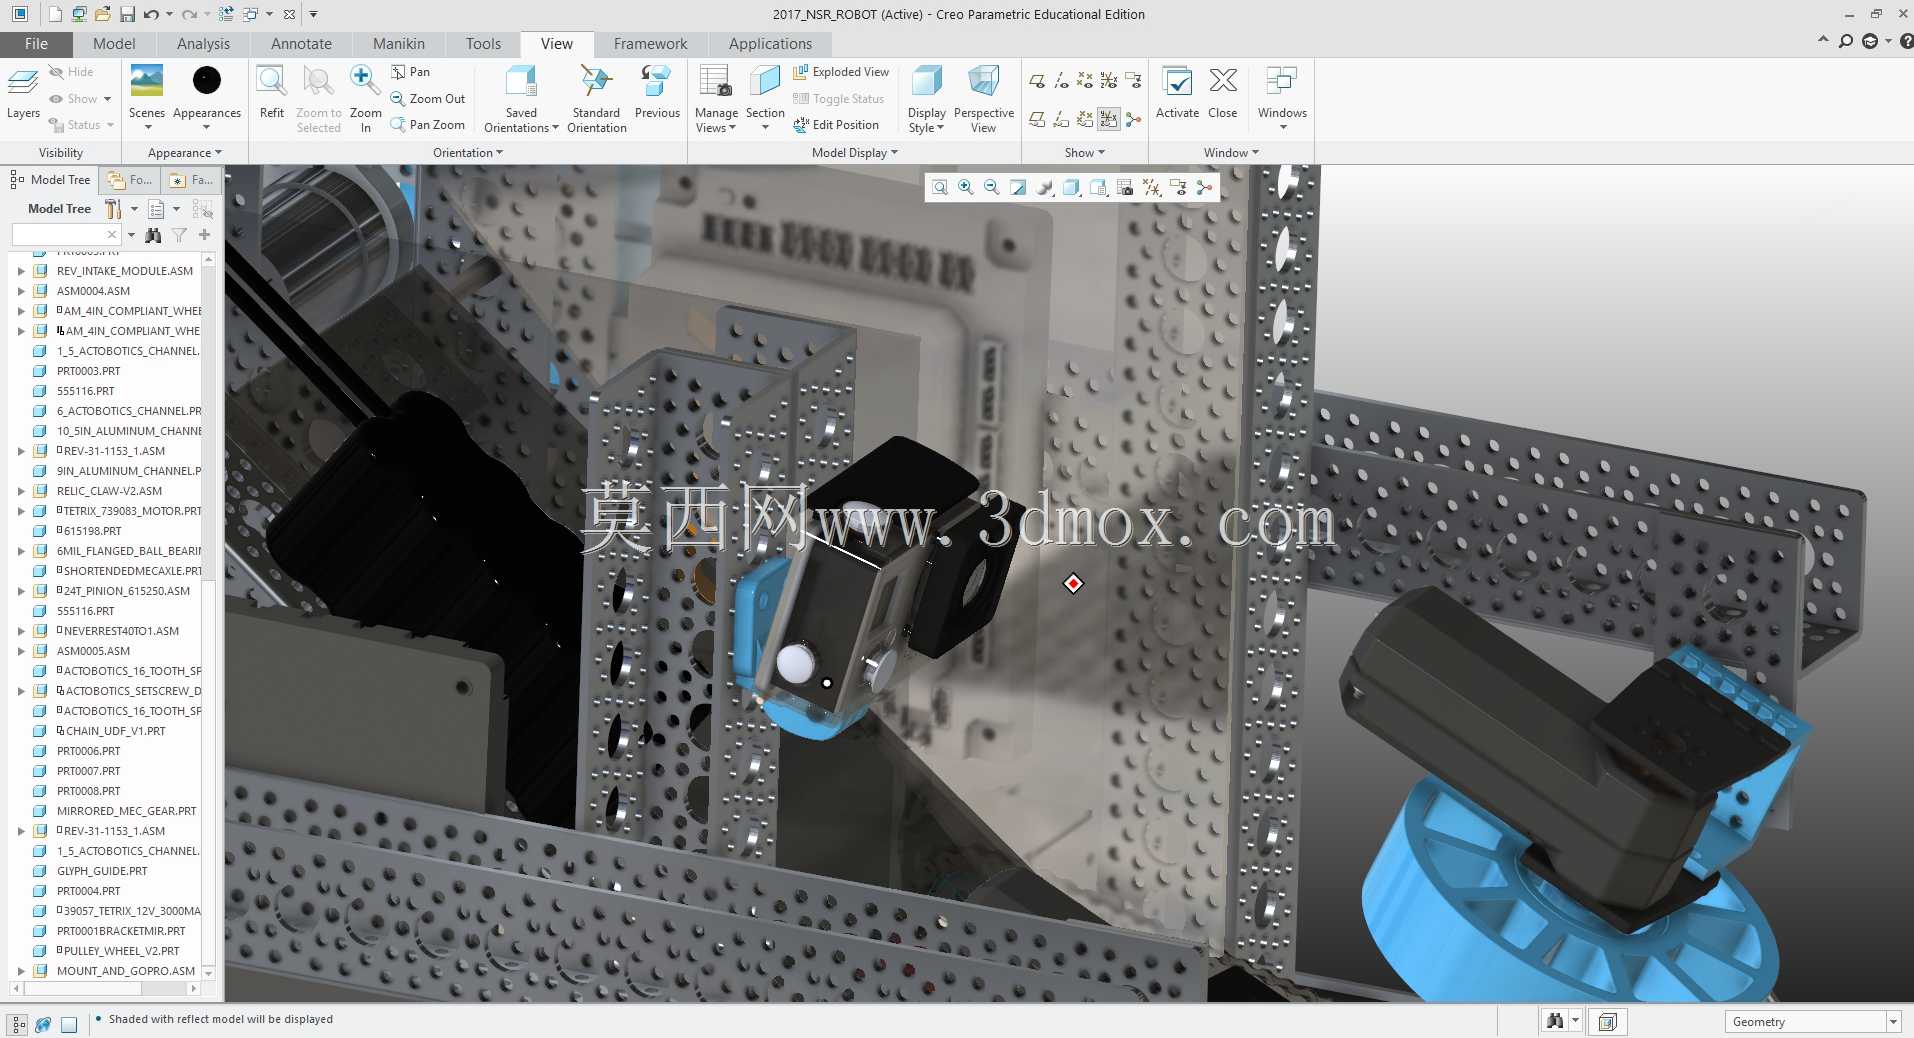Switch to the Annotate ribbon tab

tap(301, 44)
